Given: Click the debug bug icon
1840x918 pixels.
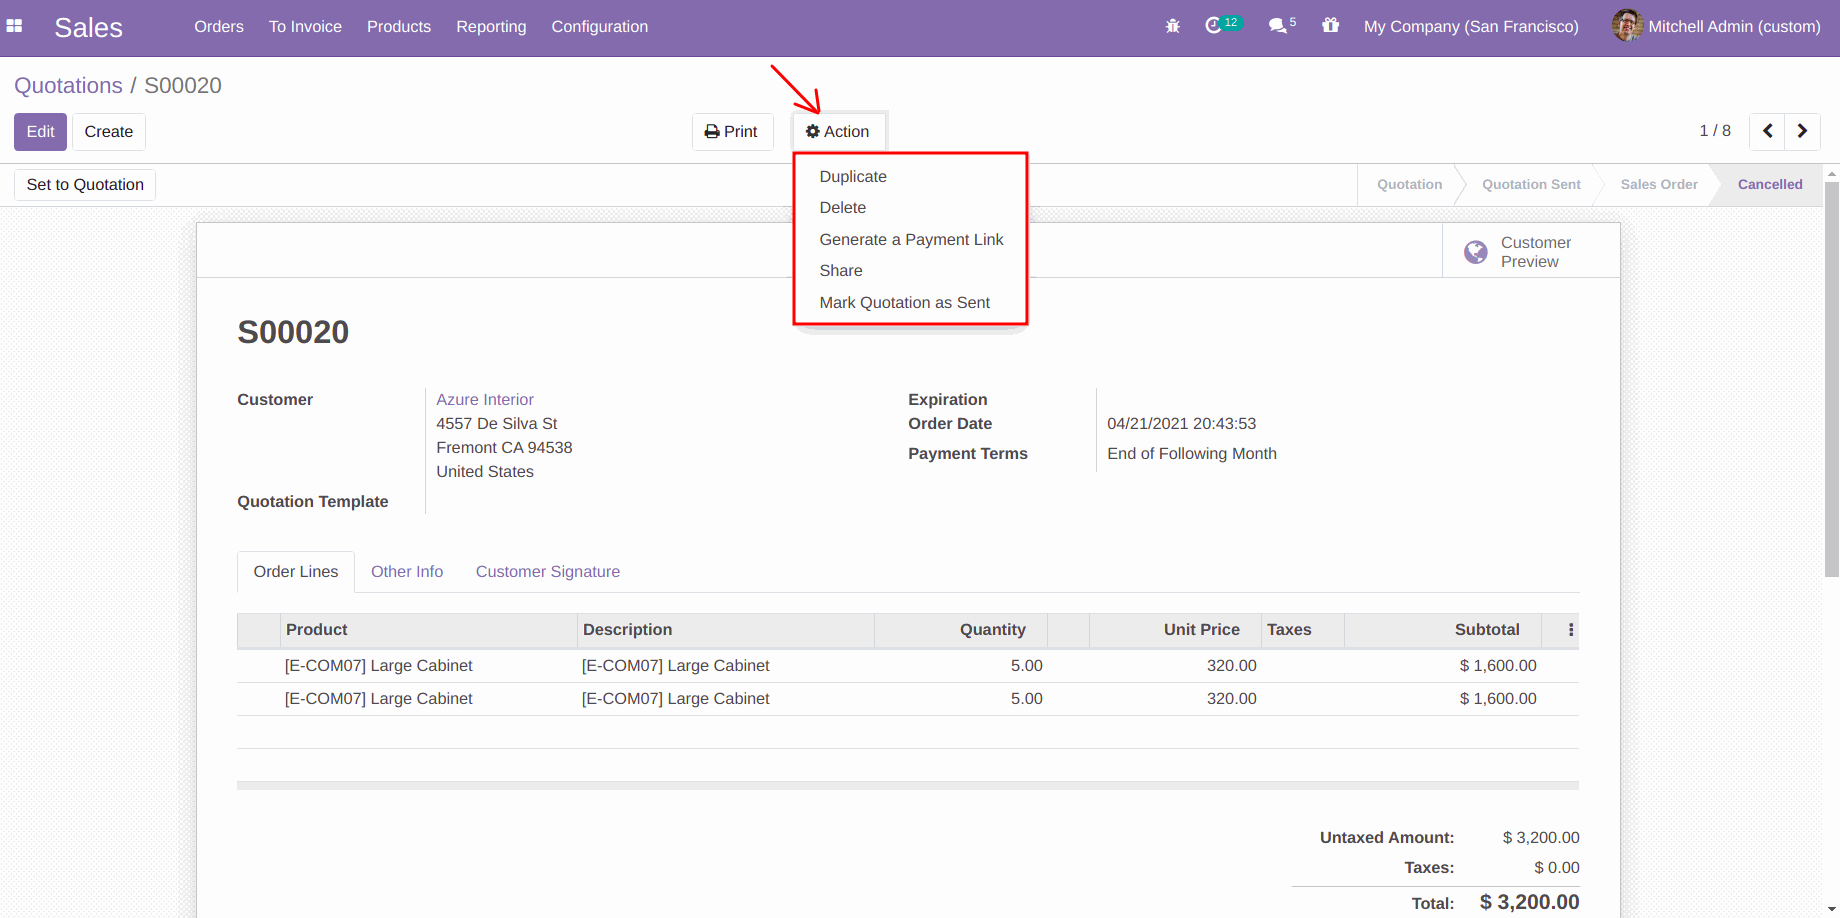Looking at the screenshot, I should tap(1172, 27).
